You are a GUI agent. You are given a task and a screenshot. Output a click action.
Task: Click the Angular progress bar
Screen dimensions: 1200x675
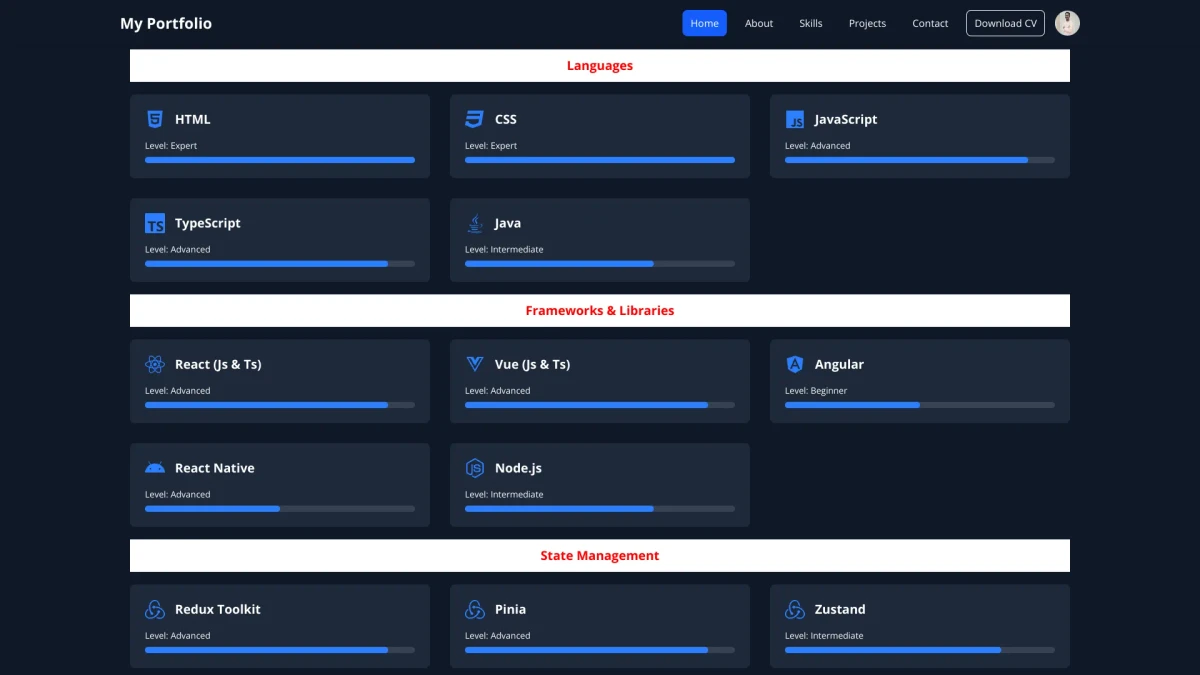920,405
